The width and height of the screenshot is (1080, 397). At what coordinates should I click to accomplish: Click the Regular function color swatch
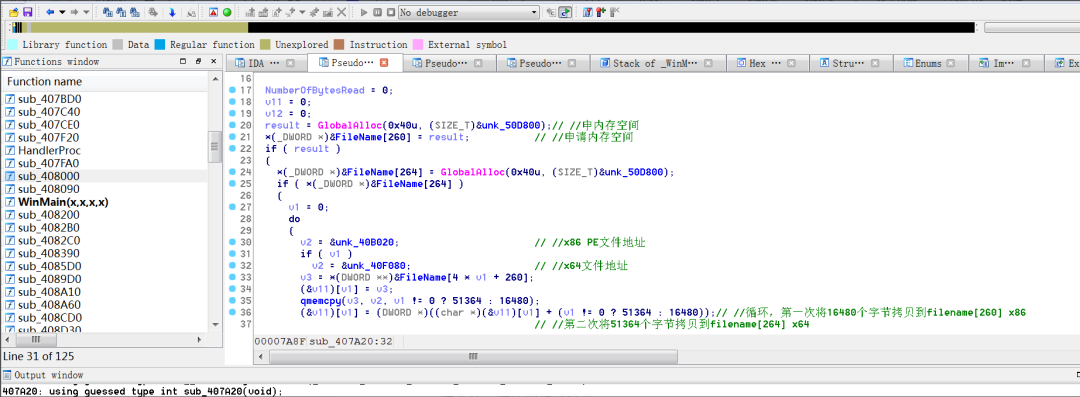(x=160, y=45)
